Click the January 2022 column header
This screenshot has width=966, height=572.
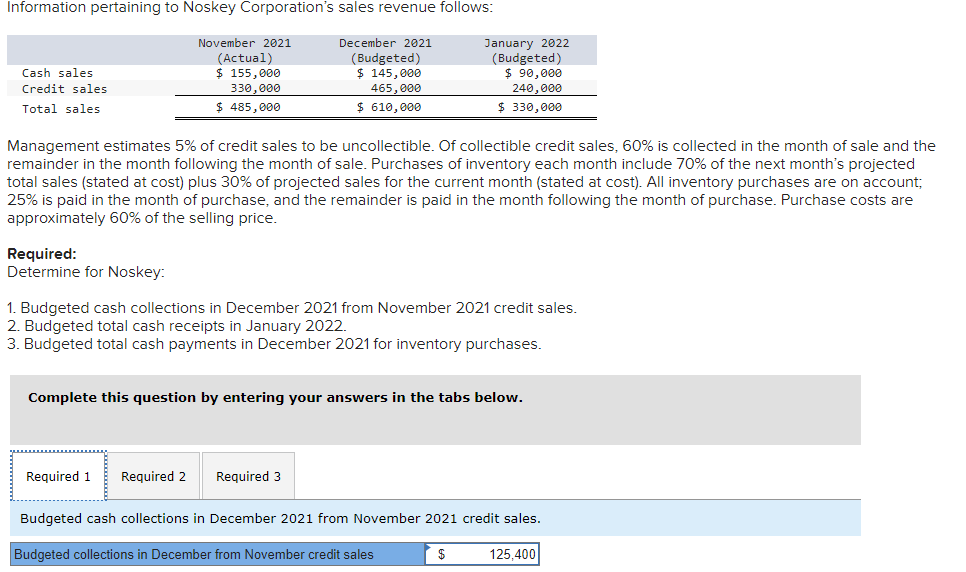tap(527, 51)
